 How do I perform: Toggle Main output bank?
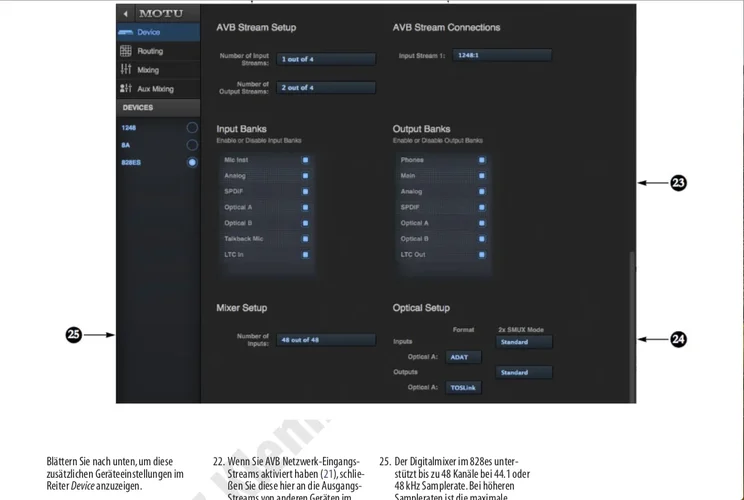coord(482,176)
